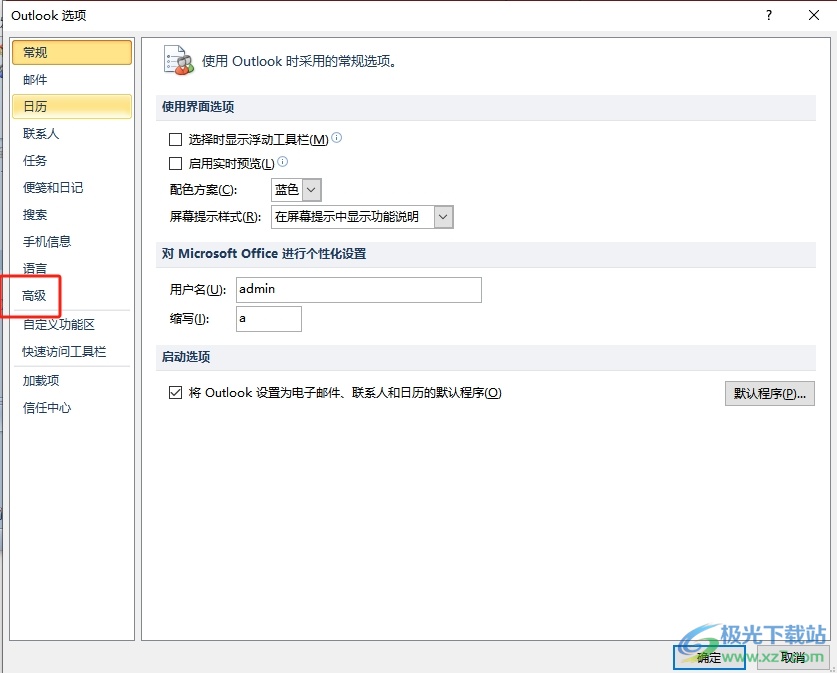Image resolution: width=837 pixels, height=673 pixels.
Task: Open the 加载项 add-ins page
Action: pos(72,381)
